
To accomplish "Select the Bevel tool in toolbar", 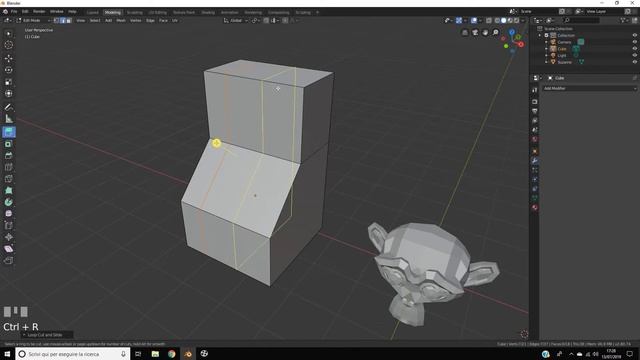I will pos(9,156).
